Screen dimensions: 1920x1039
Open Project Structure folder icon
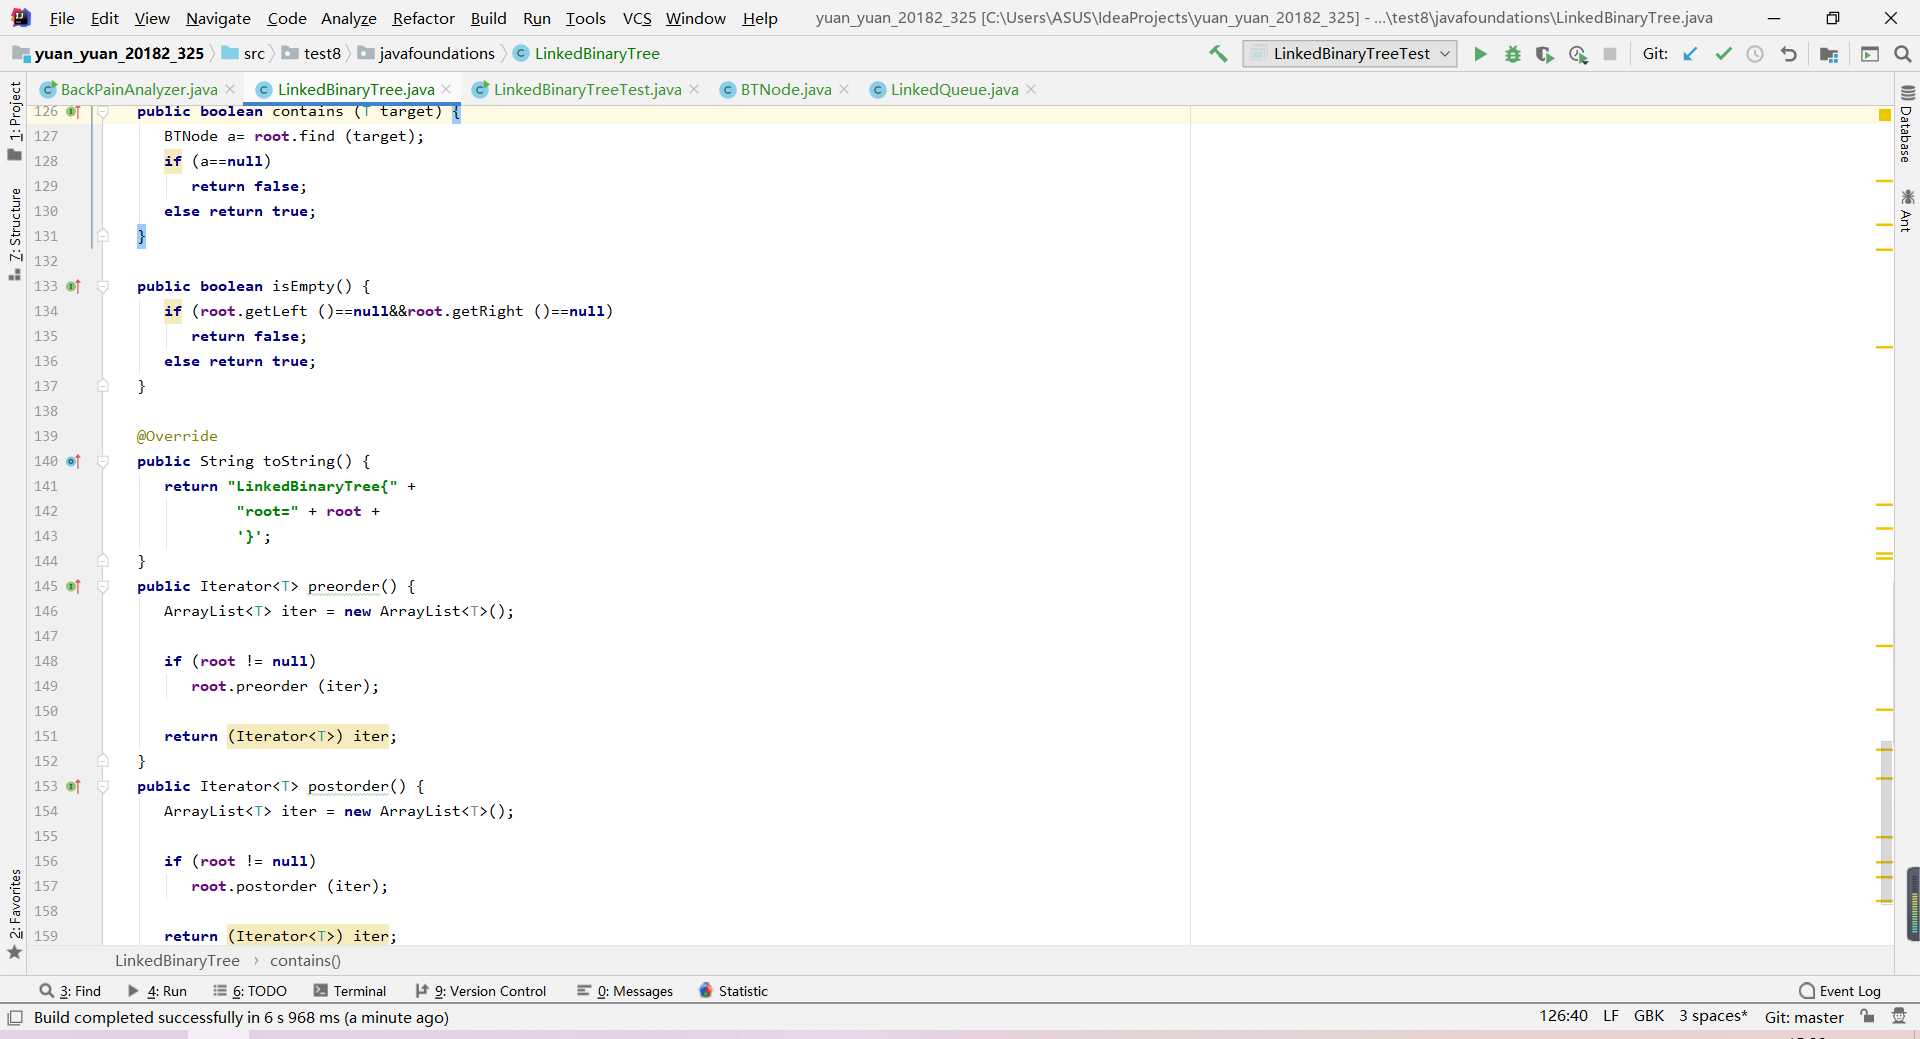(x=1829, y=54)
